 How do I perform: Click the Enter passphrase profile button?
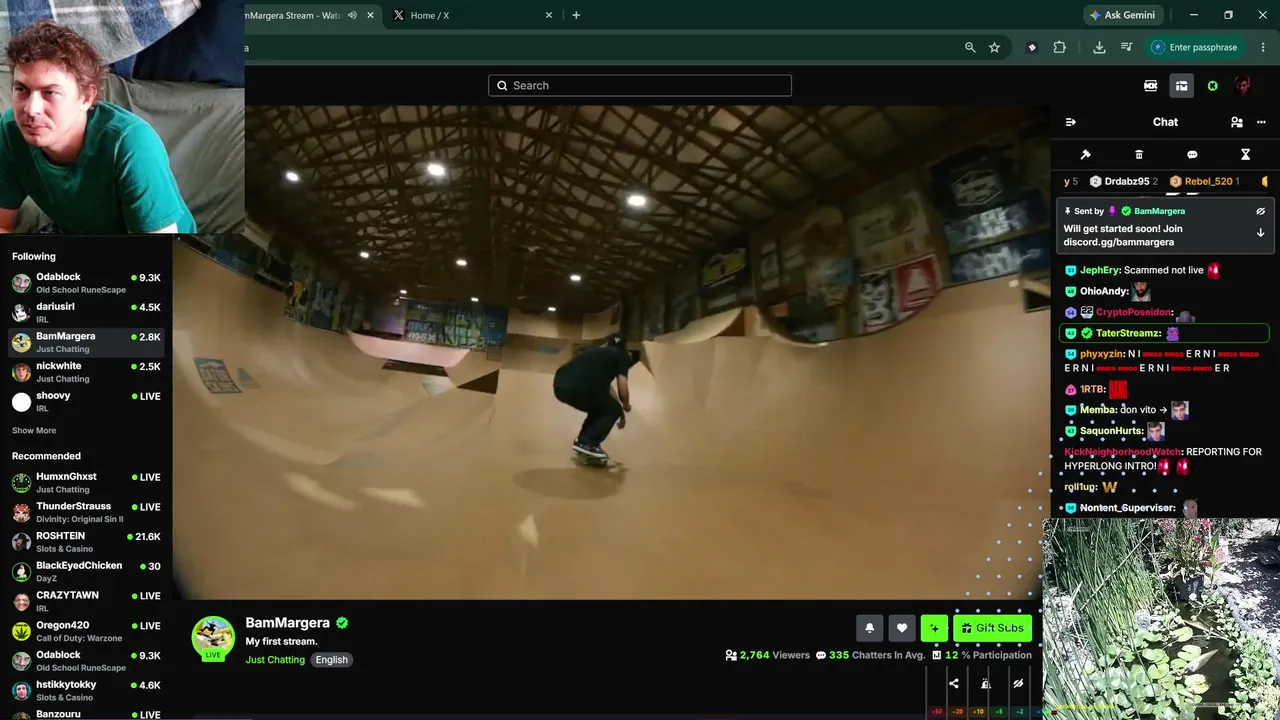pos(1195,47)
